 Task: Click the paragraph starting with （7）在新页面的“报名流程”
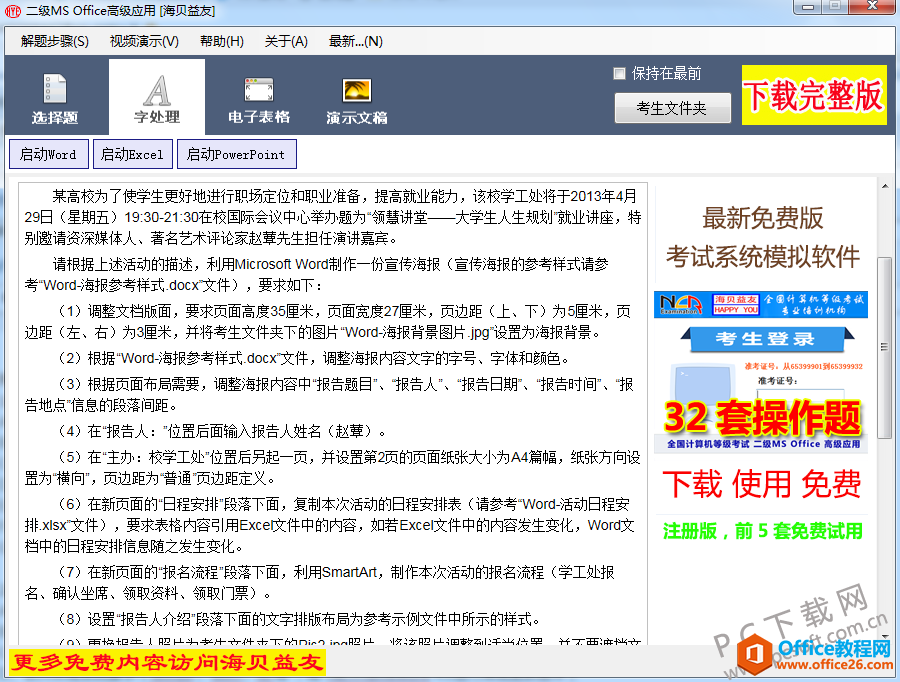point(320,582)
